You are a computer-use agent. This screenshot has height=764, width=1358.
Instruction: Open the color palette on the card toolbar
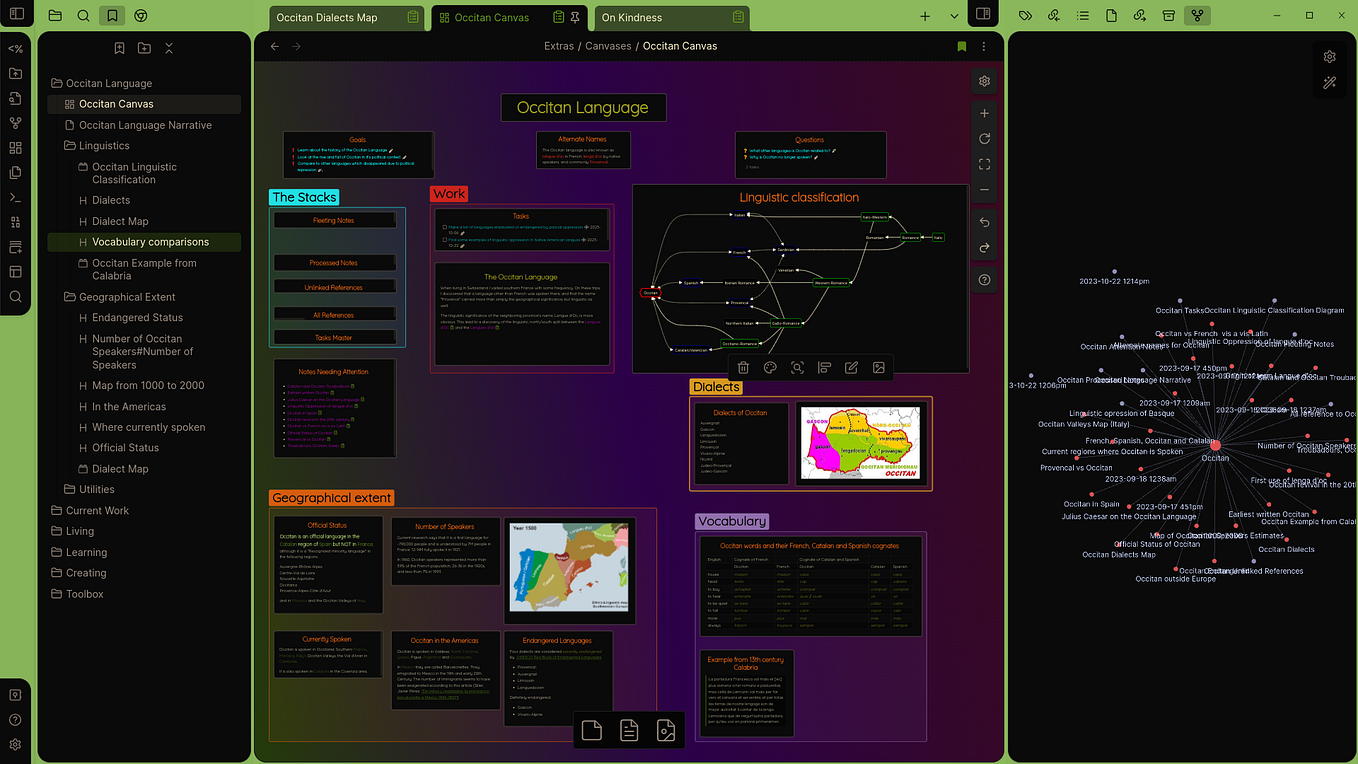770,367
